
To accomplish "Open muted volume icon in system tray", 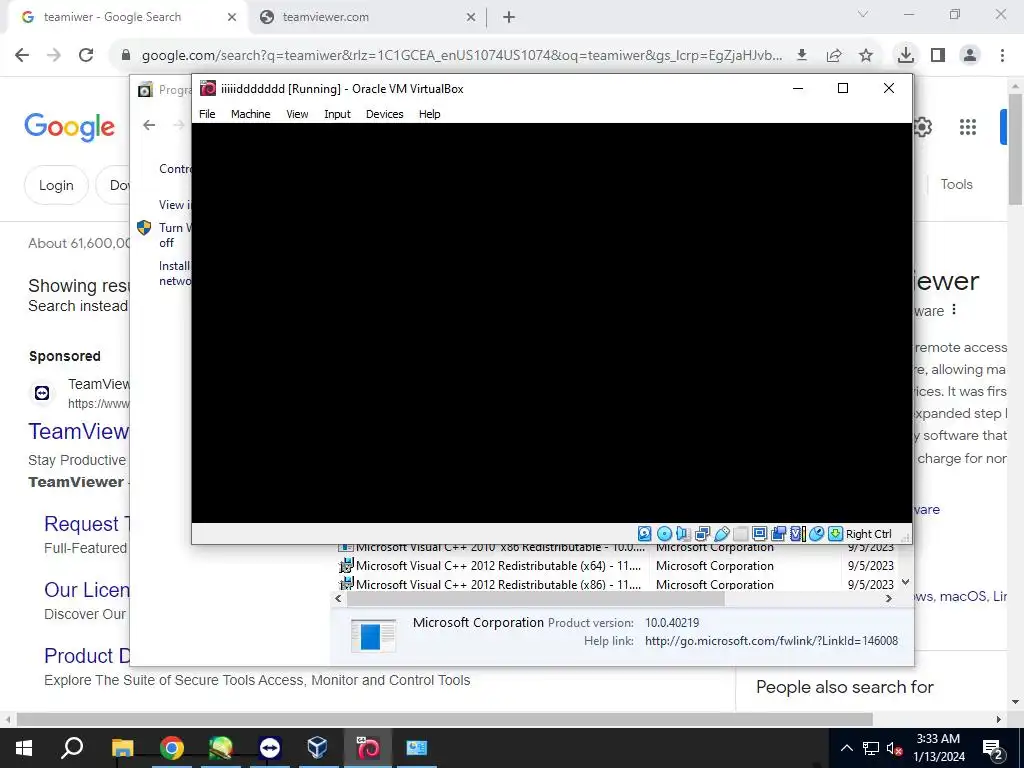I will (x=894, y=748).
